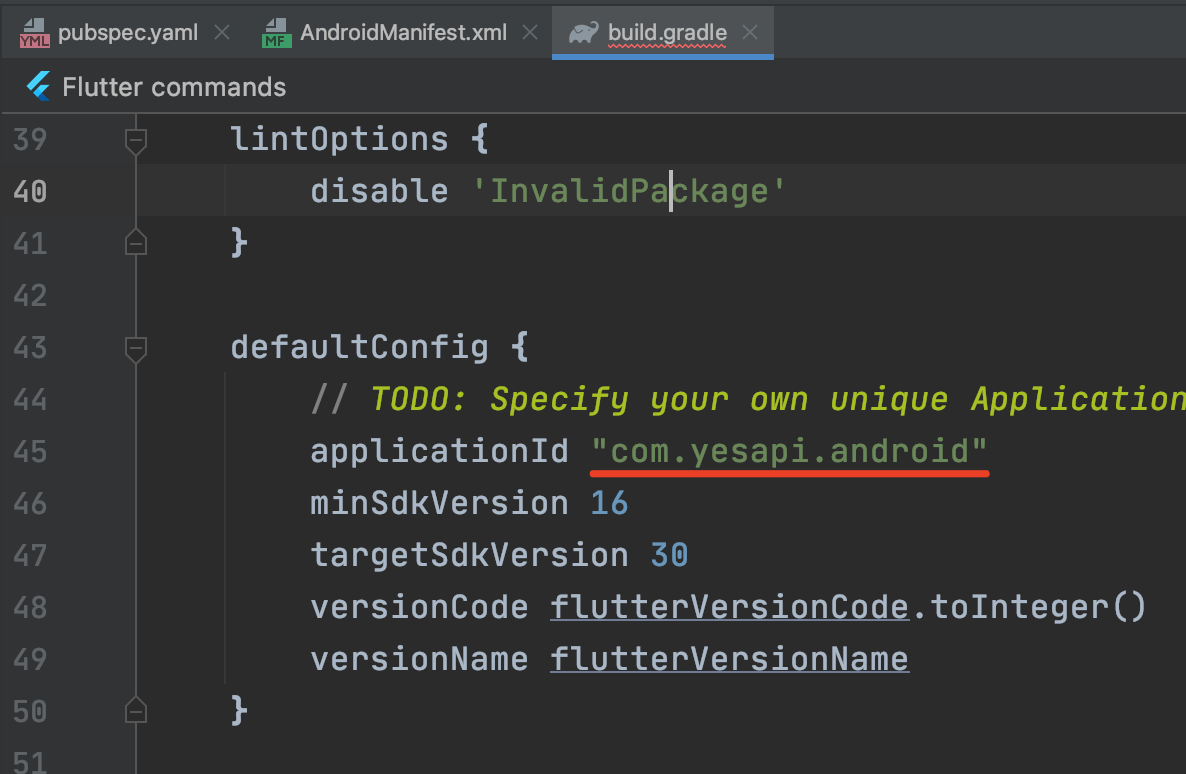Click the YML file icon on pubspec tab

pyautogui.click(x=34, y=33)
